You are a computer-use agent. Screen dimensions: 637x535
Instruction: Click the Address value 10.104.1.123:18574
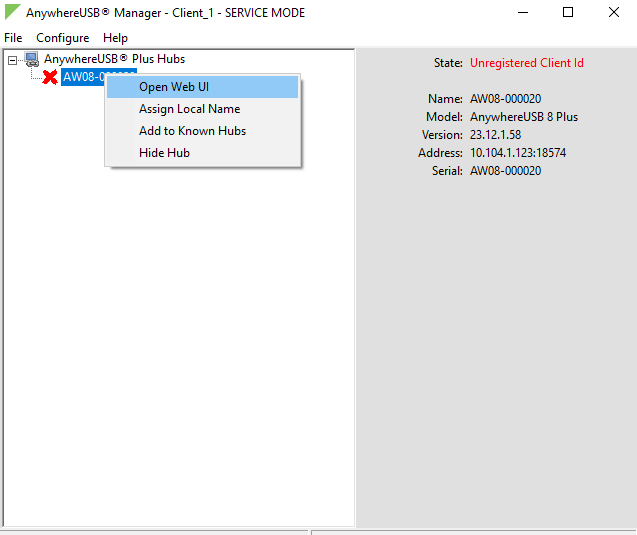coord(518,153)
